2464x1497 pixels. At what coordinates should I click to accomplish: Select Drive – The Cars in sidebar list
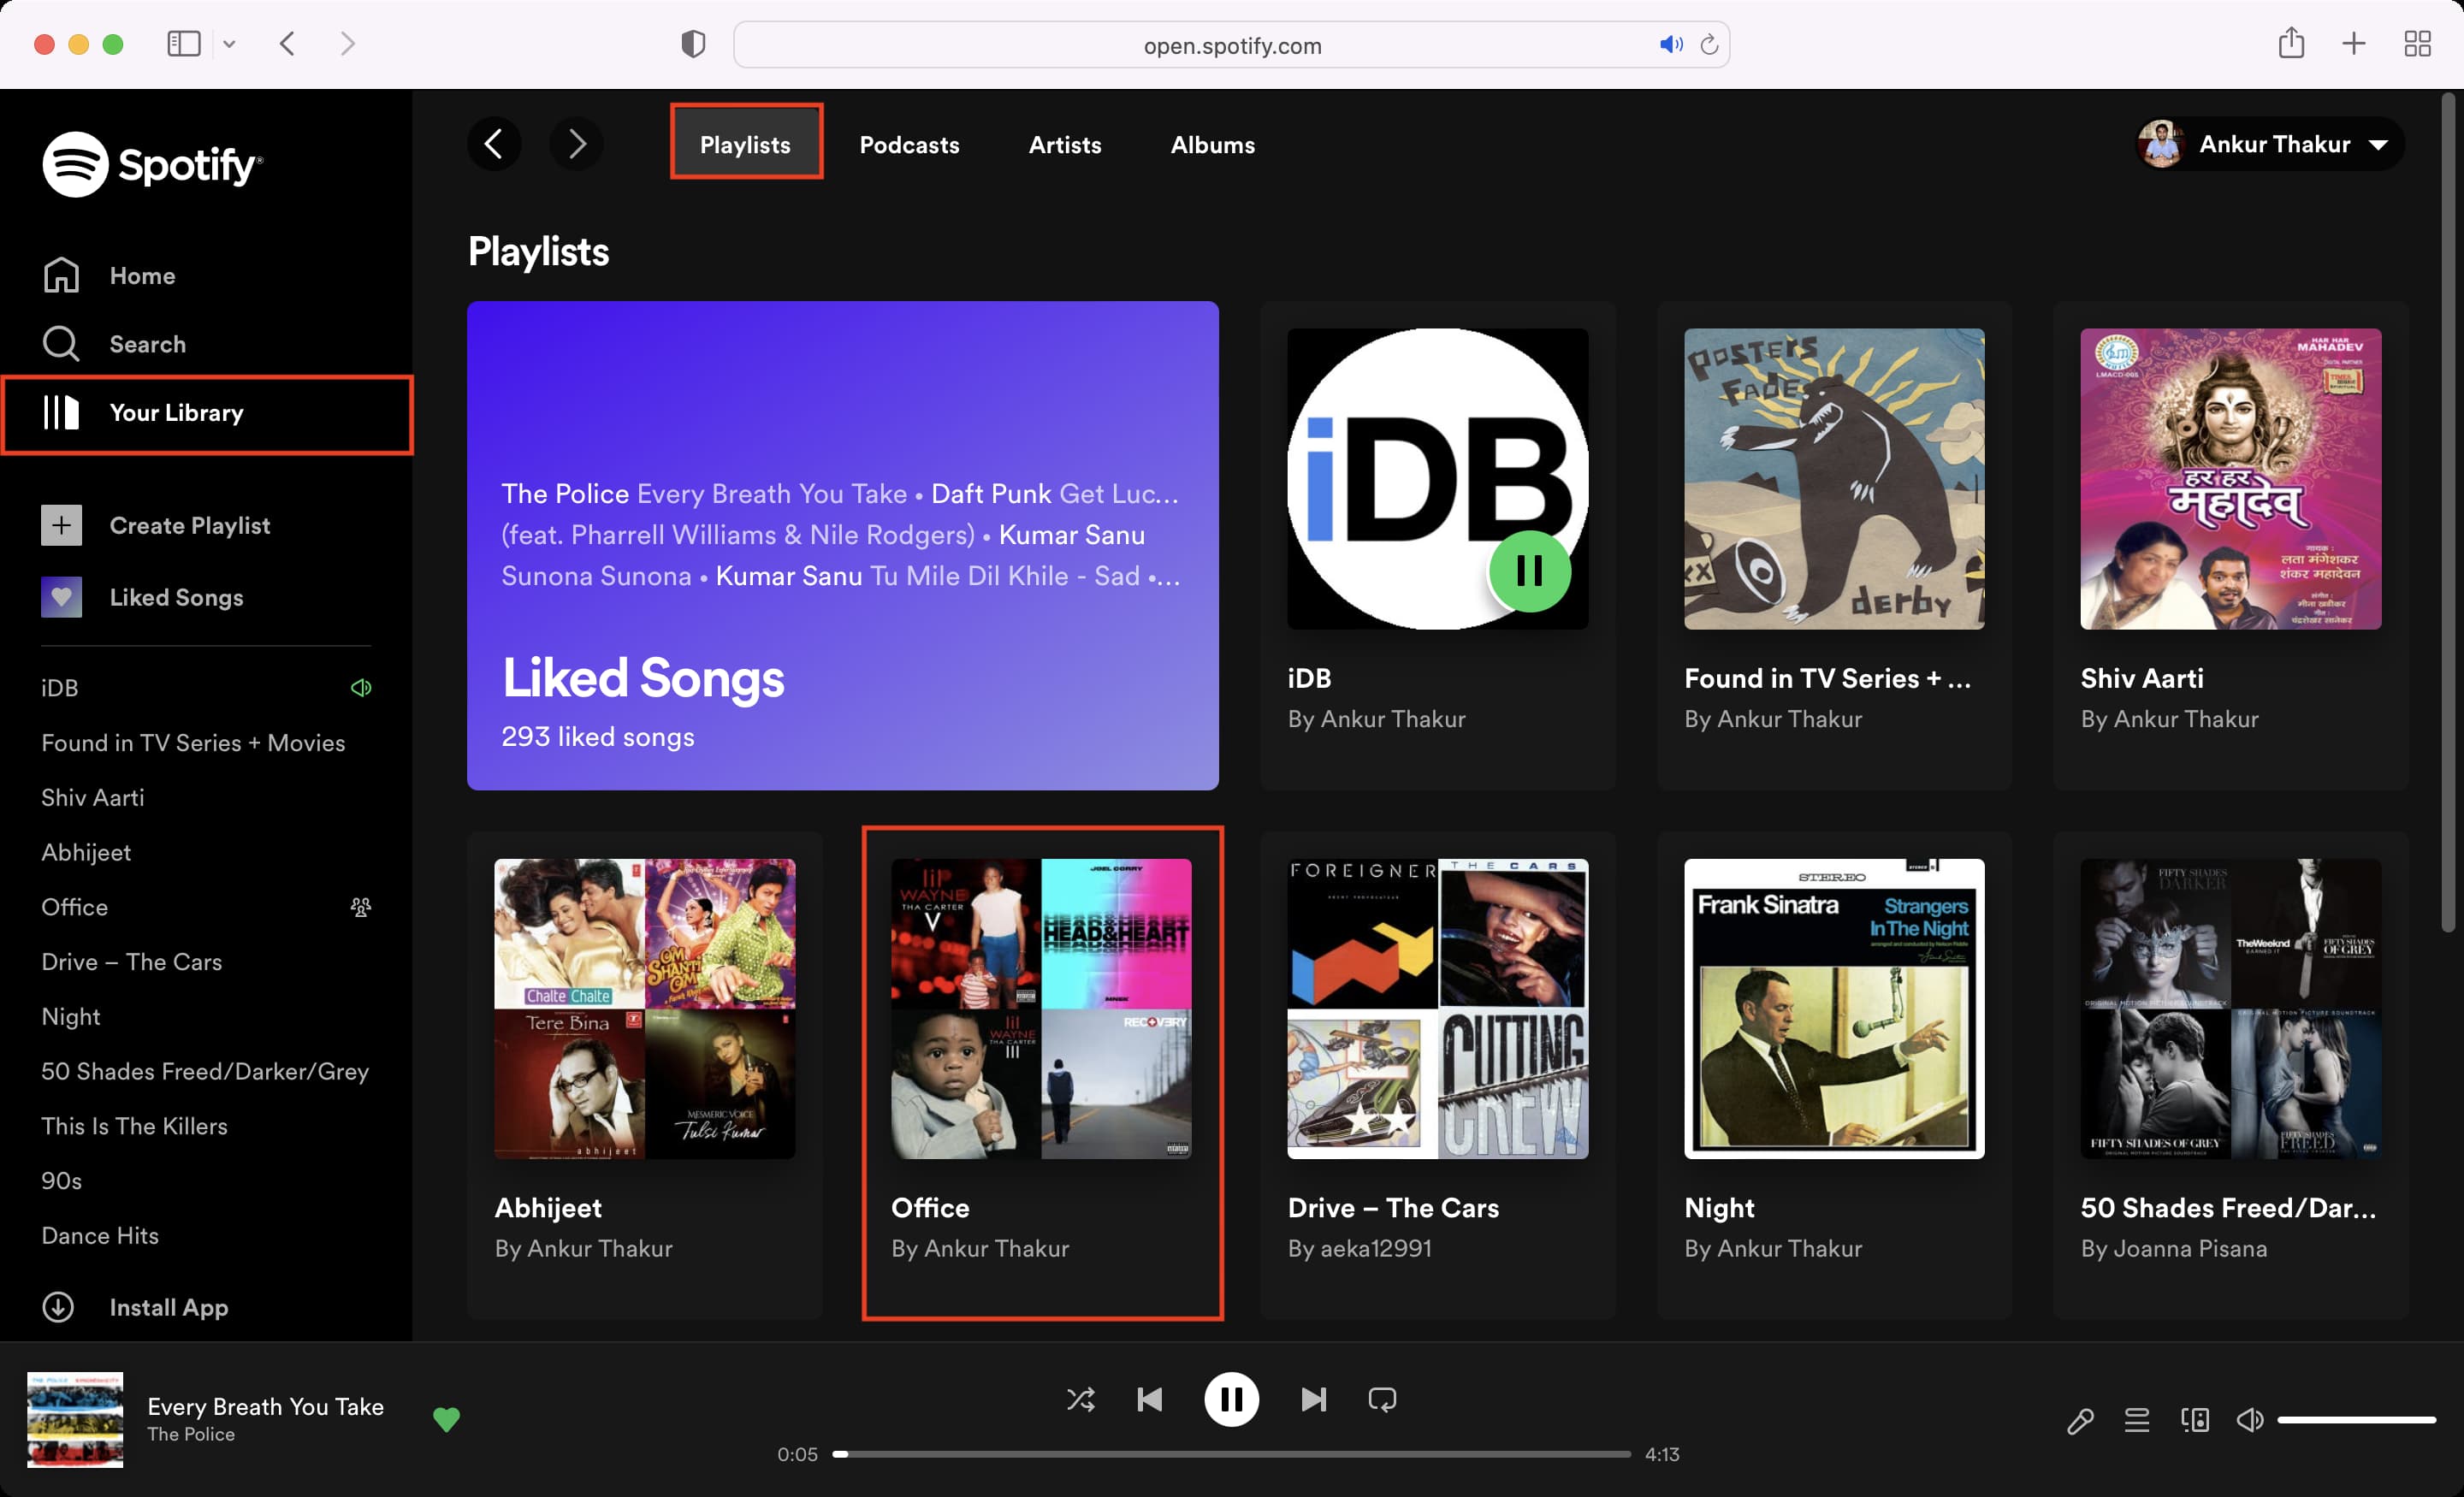point(131,962)
